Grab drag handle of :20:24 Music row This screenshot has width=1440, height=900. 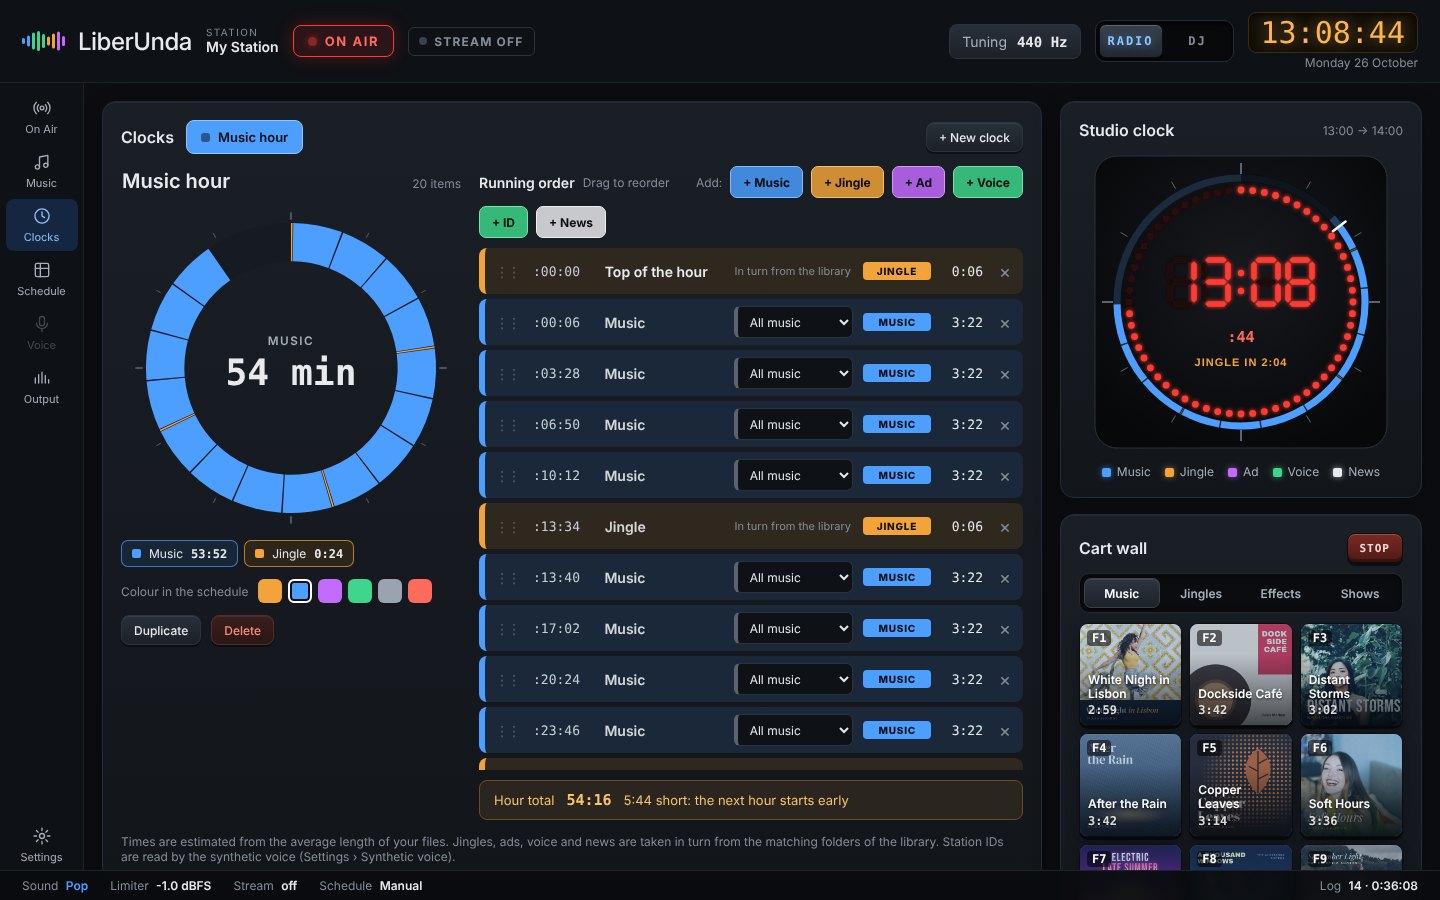[508, 680]
